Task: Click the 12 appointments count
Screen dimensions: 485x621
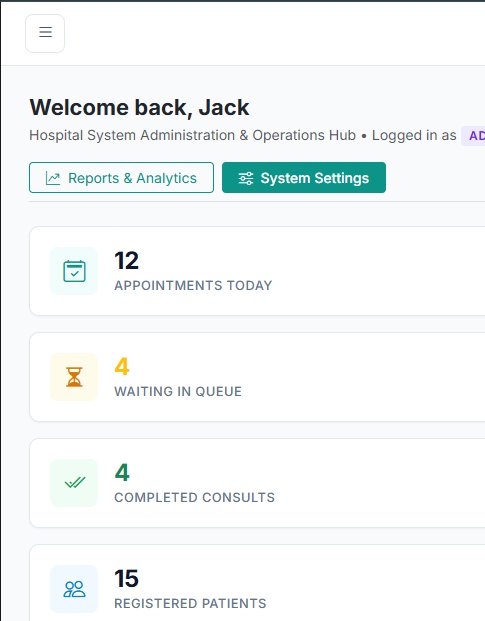Action: point(127,261)
